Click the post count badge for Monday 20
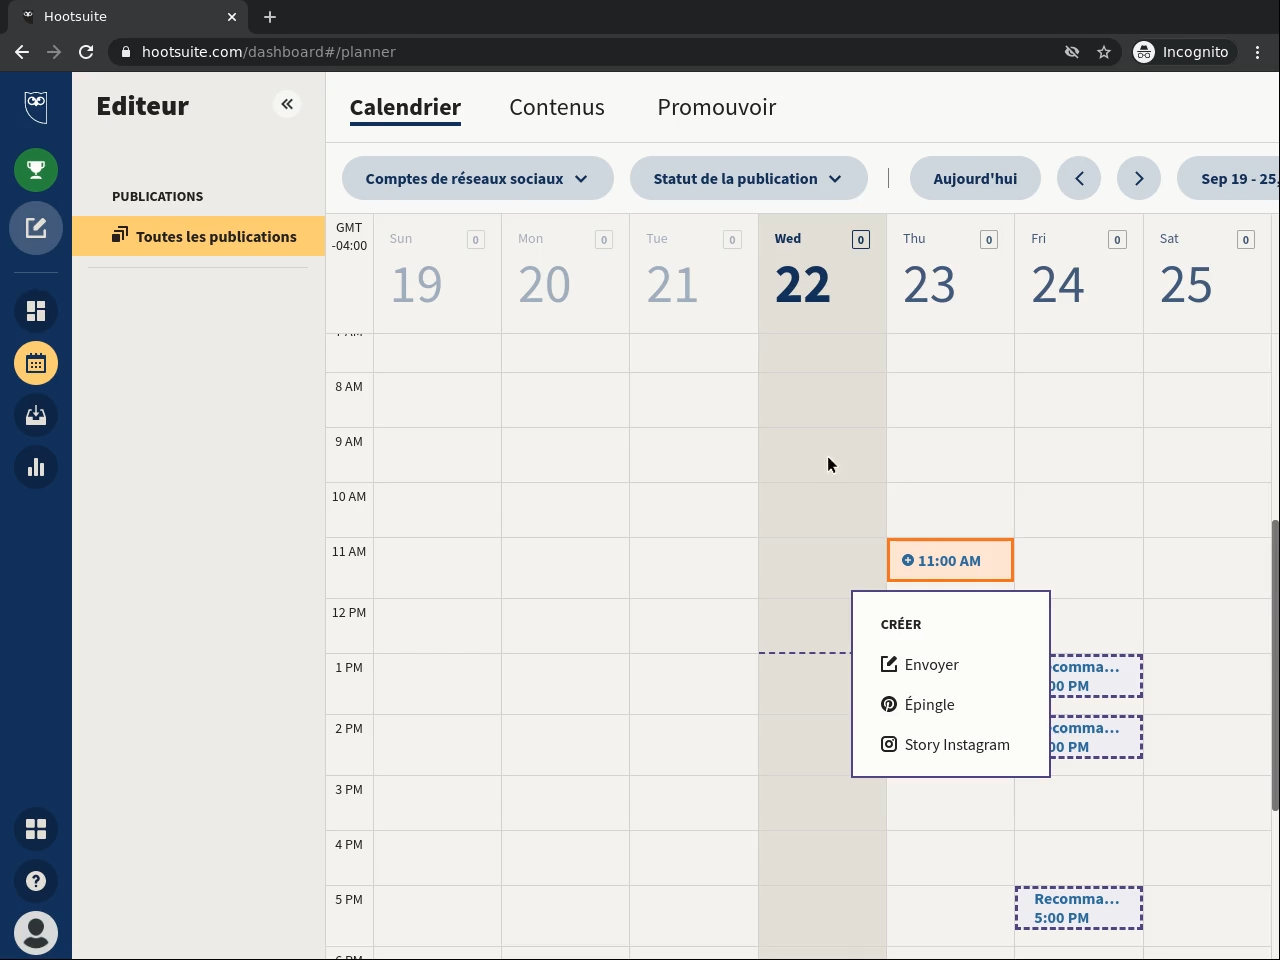Image resolution: width=1280 pixels, height=960 pixels. [x=604, y=240]
